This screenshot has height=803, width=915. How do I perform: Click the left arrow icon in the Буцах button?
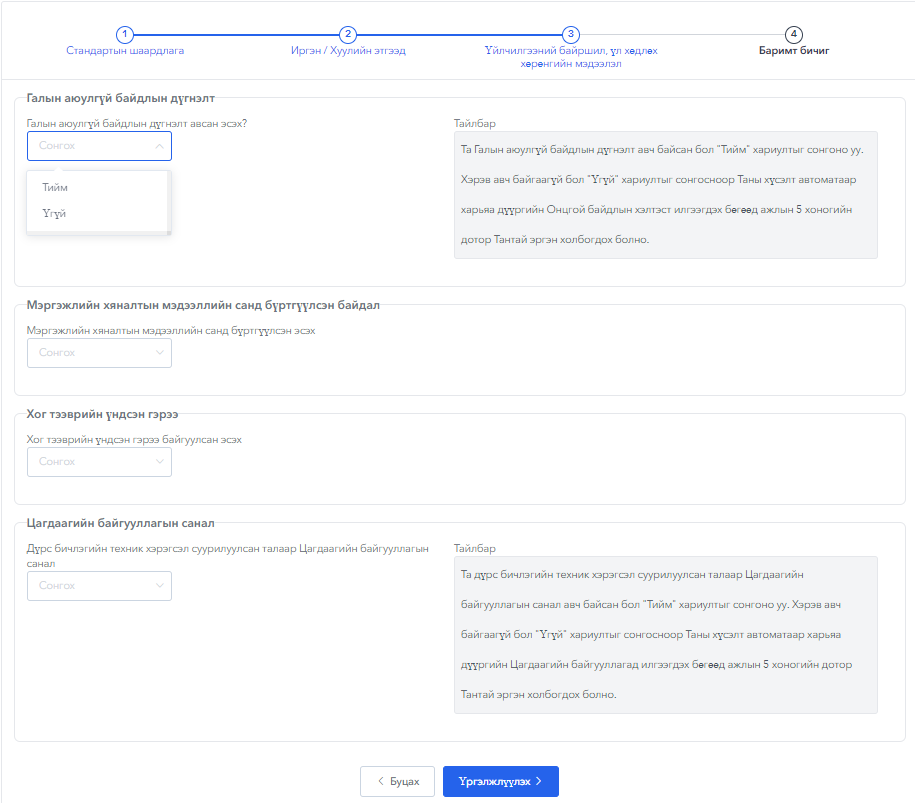tap(380, 782)
